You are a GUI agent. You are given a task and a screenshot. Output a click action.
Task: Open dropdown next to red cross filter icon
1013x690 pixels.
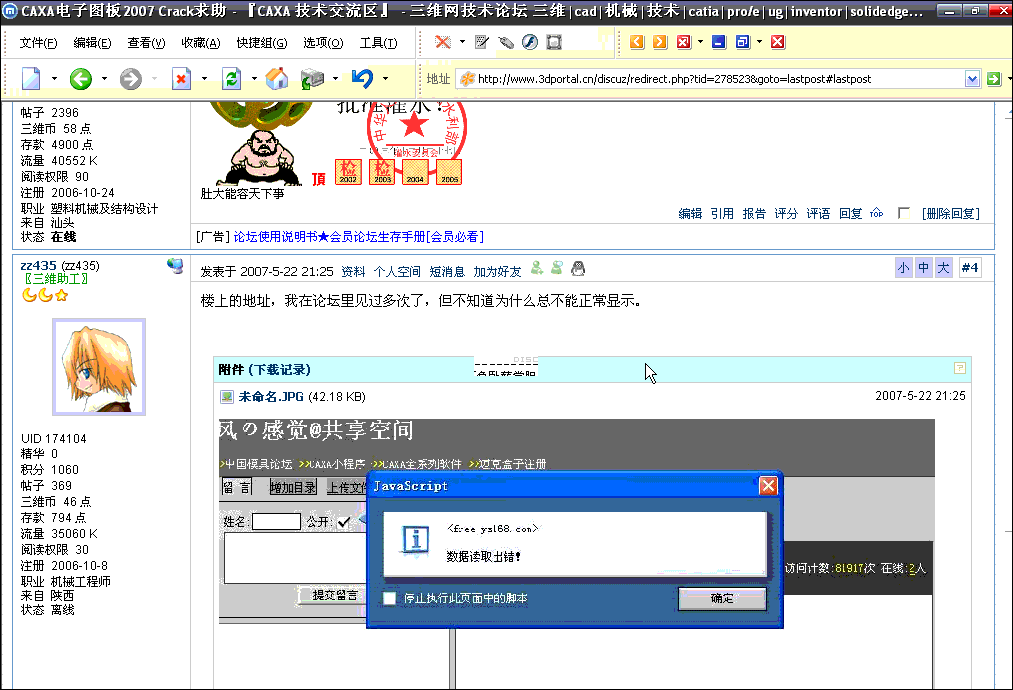pyautogui.click(x=462, y=42)
